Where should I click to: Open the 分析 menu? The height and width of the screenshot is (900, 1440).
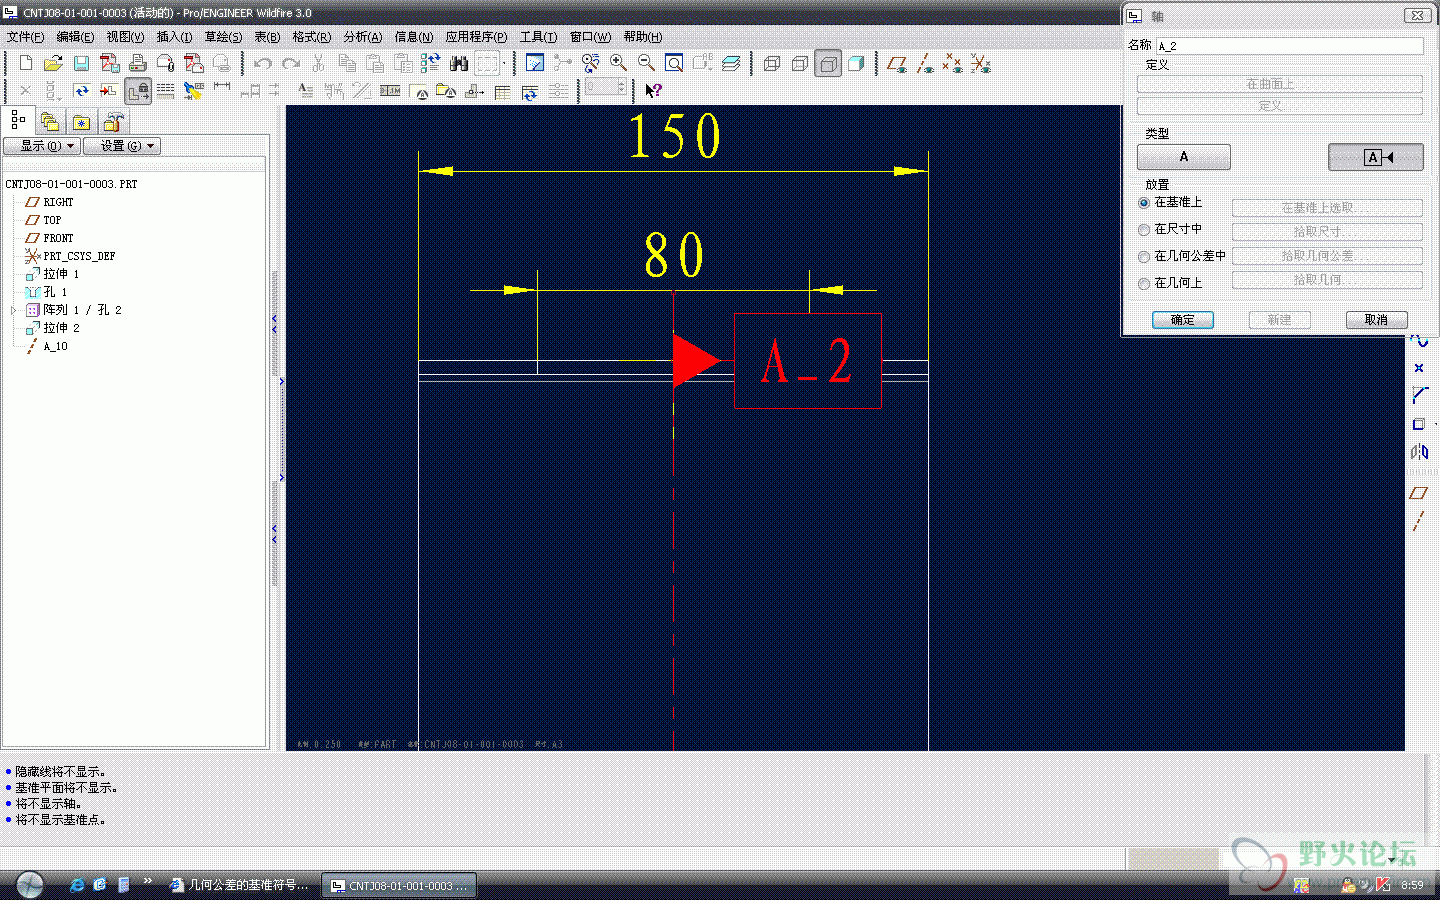click(363, 37)
